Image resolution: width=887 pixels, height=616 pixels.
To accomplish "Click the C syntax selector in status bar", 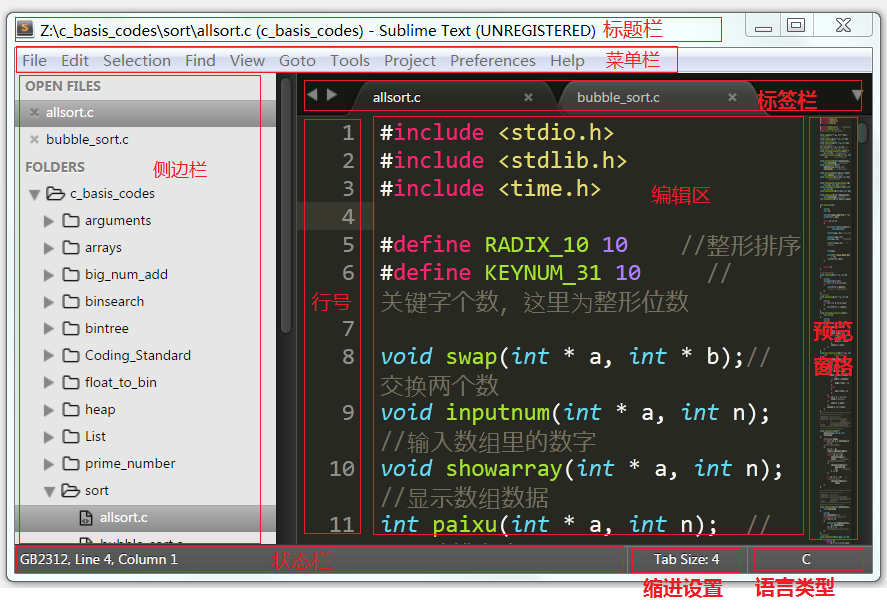I will coord(806,560).
